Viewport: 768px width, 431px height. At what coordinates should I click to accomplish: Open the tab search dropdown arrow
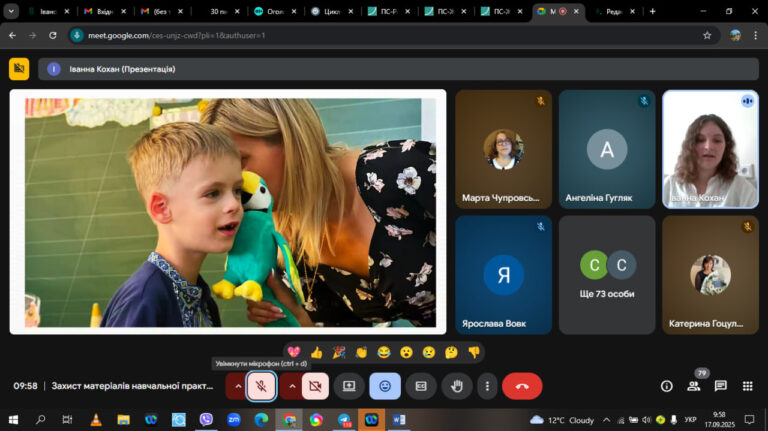(11, 11)
